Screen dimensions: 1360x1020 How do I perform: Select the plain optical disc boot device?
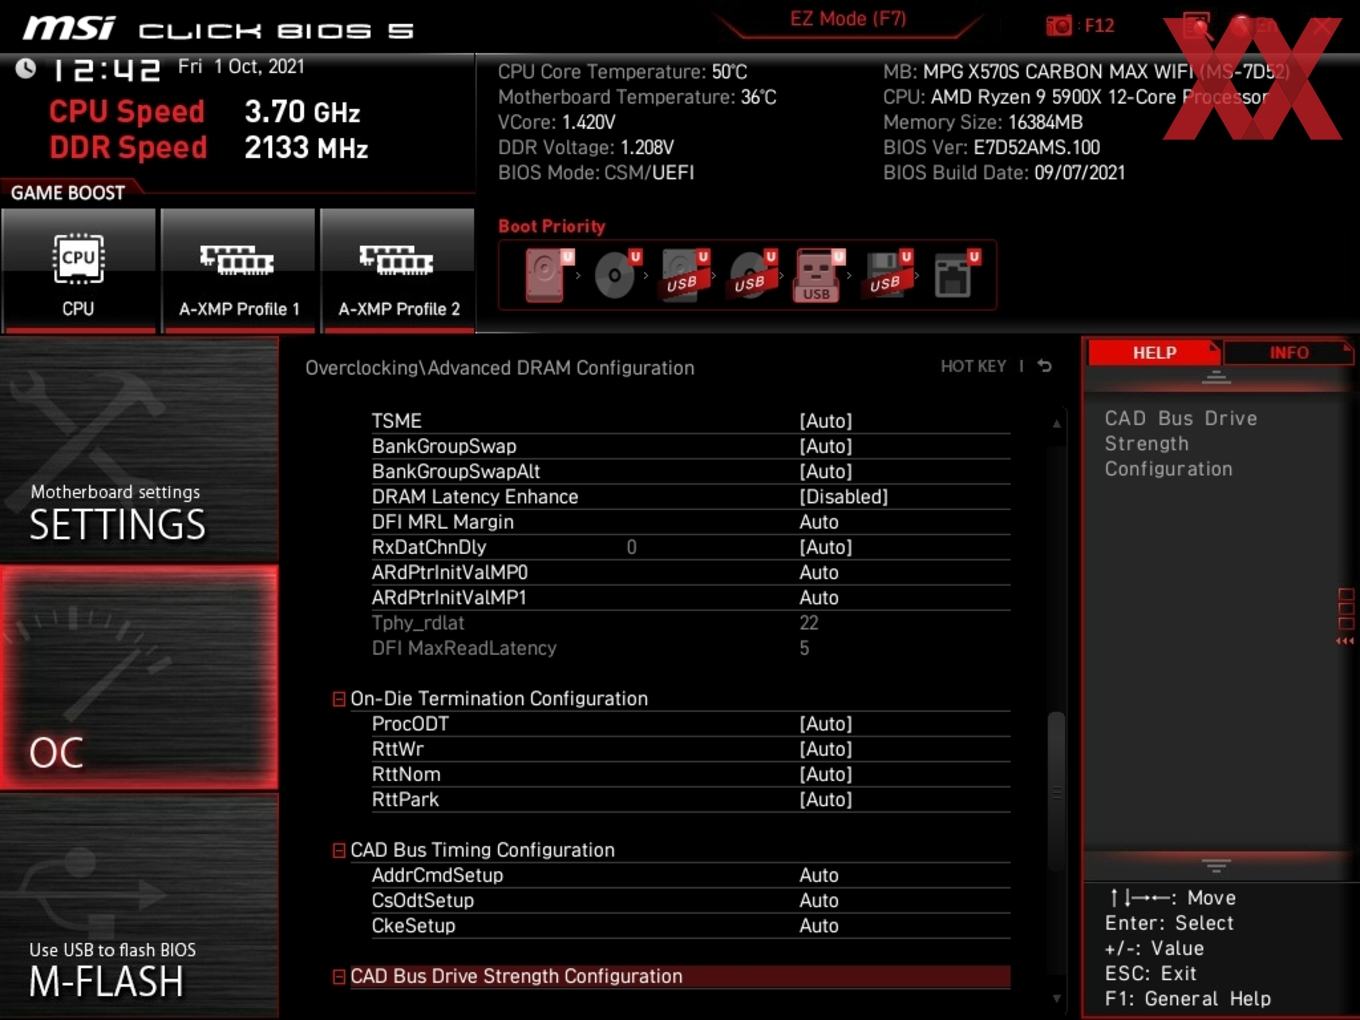616,275
